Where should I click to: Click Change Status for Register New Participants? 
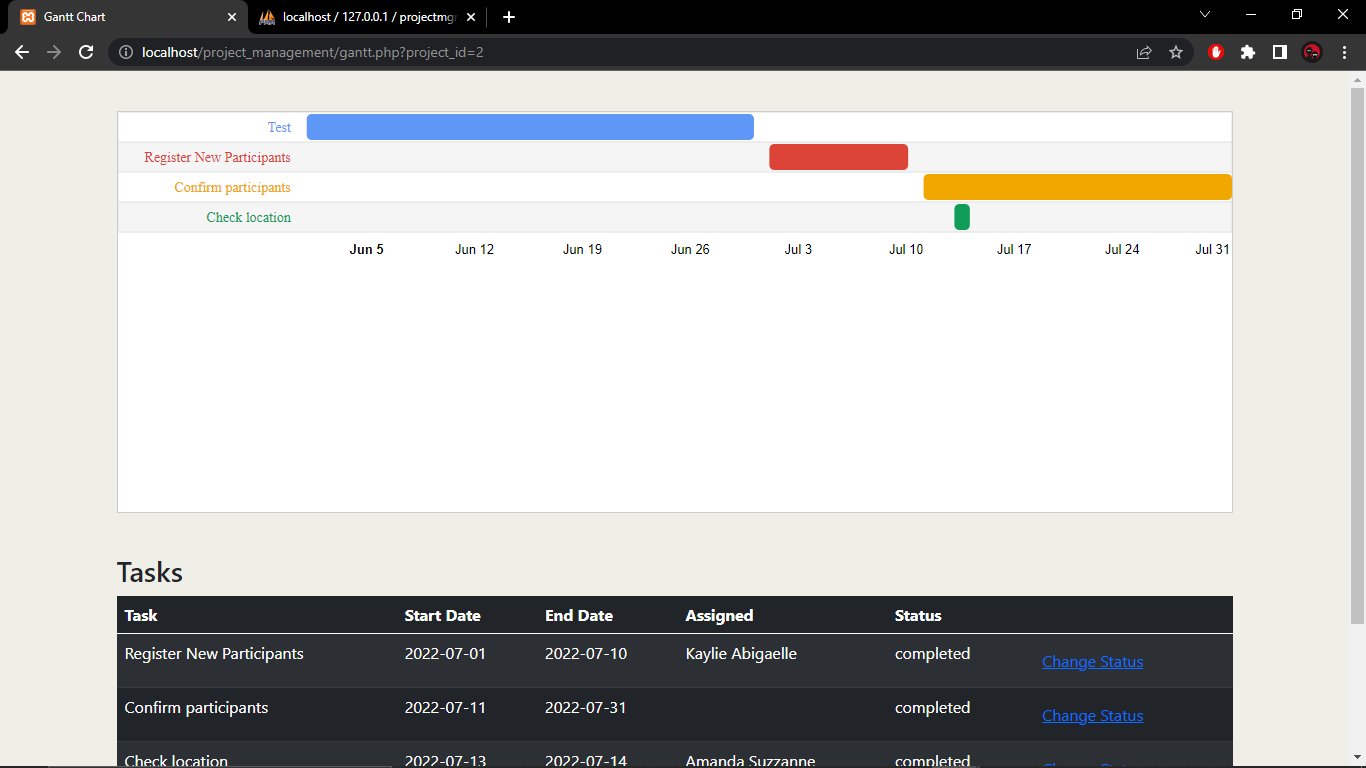[1092, 661]
